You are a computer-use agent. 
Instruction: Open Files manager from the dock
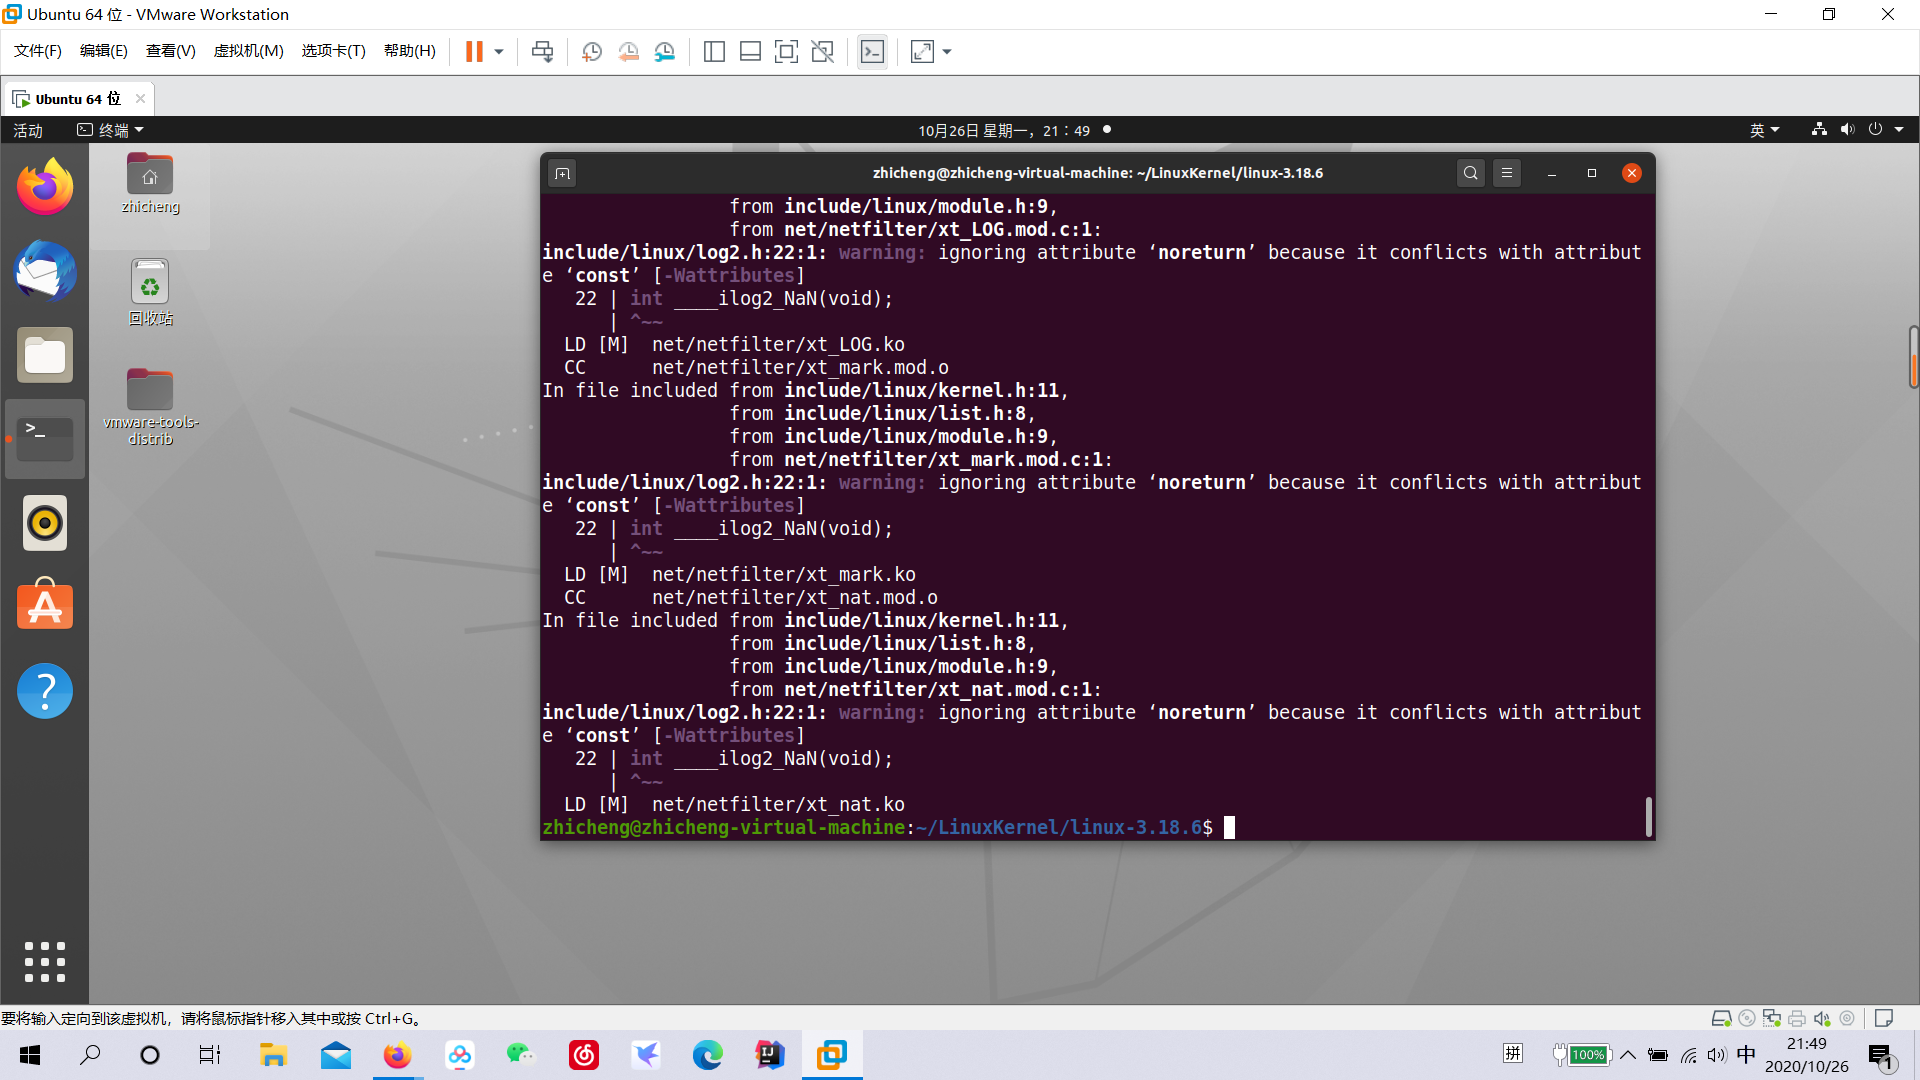[45, 355]
